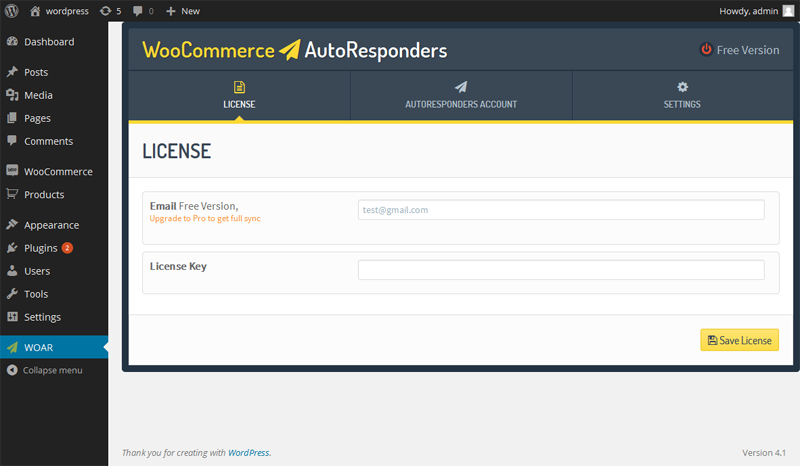Click the Posts pushpin icon
Screen dimensions: 800x466
tap(12, 71)
